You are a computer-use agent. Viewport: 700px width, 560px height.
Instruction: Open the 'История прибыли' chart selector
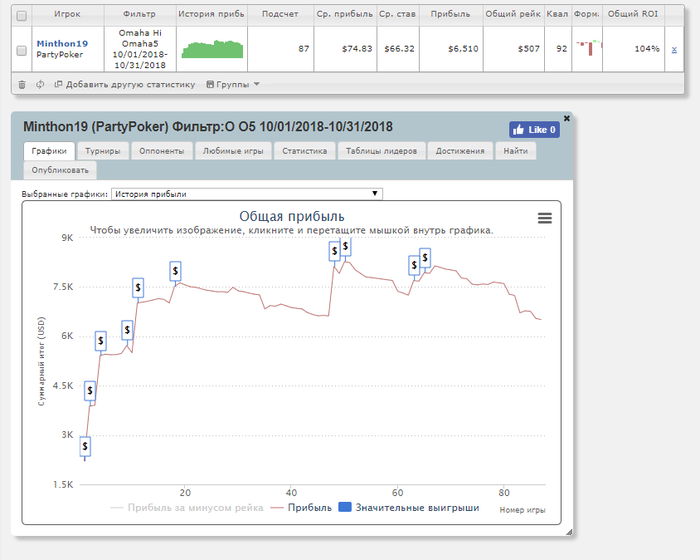246,194
